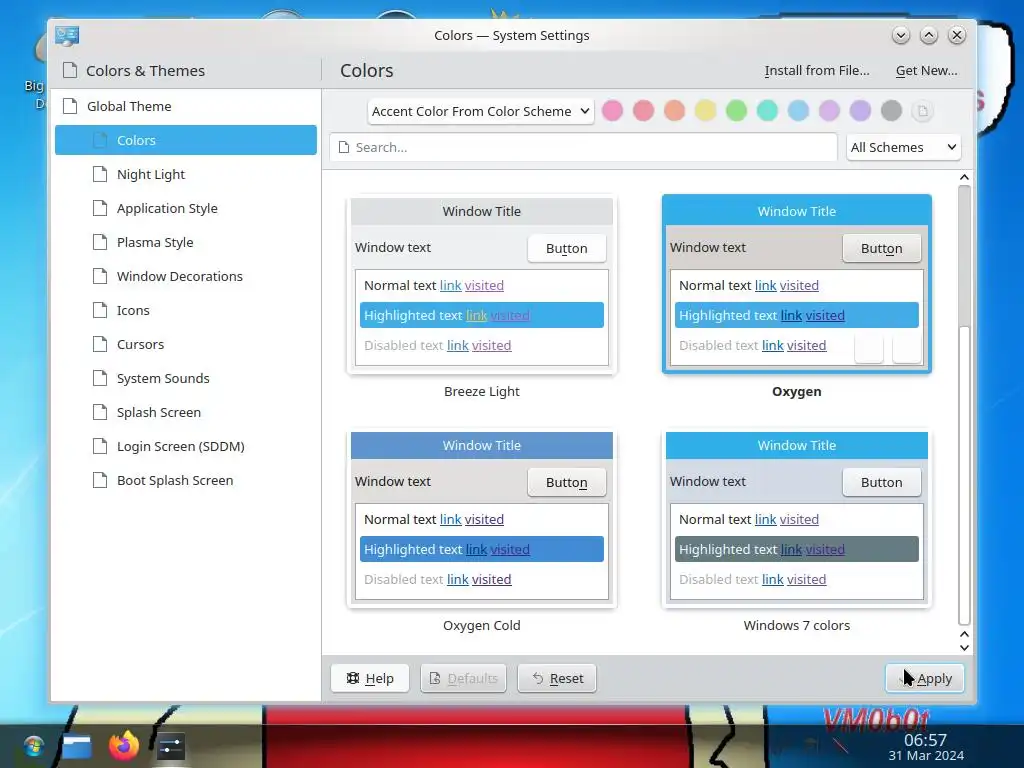Open the All Schemes filter dropdown
The height and width of the screenshot is (768, 1024).
pos(903,148)
